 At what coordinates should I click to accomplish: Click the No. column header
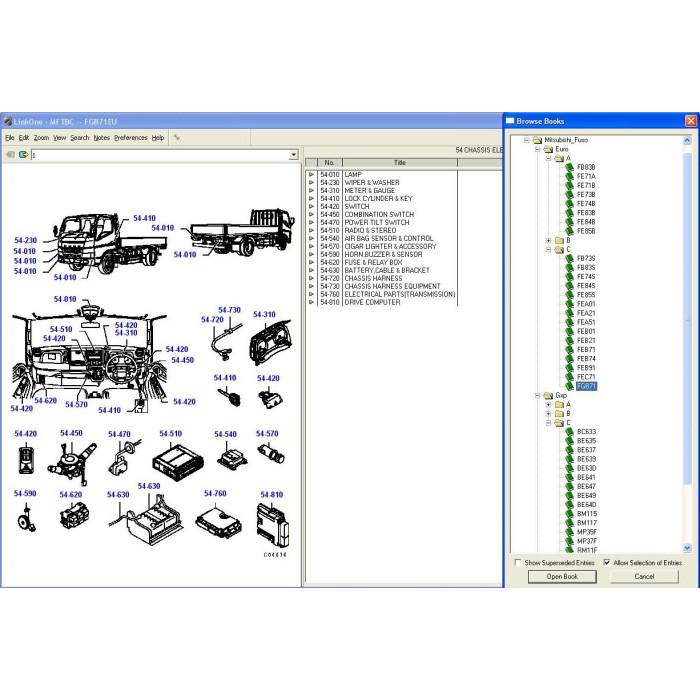pos(329,162)
